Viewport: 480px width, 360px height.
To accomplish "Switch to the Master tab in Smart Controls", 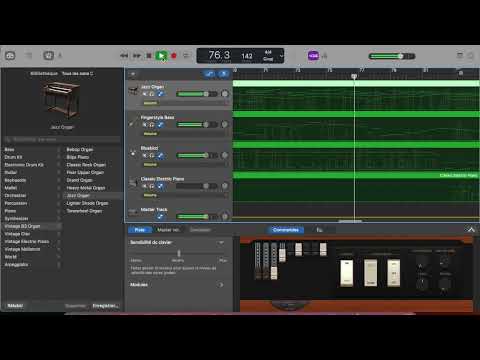I will pos(168,230).
